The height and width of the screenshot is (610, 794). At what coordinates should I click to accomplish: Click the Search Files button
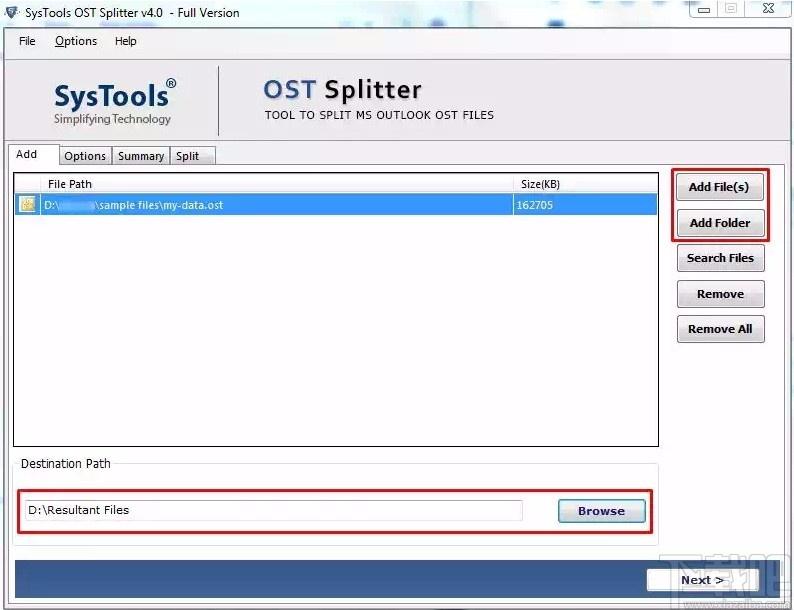(x=720, y=258)
